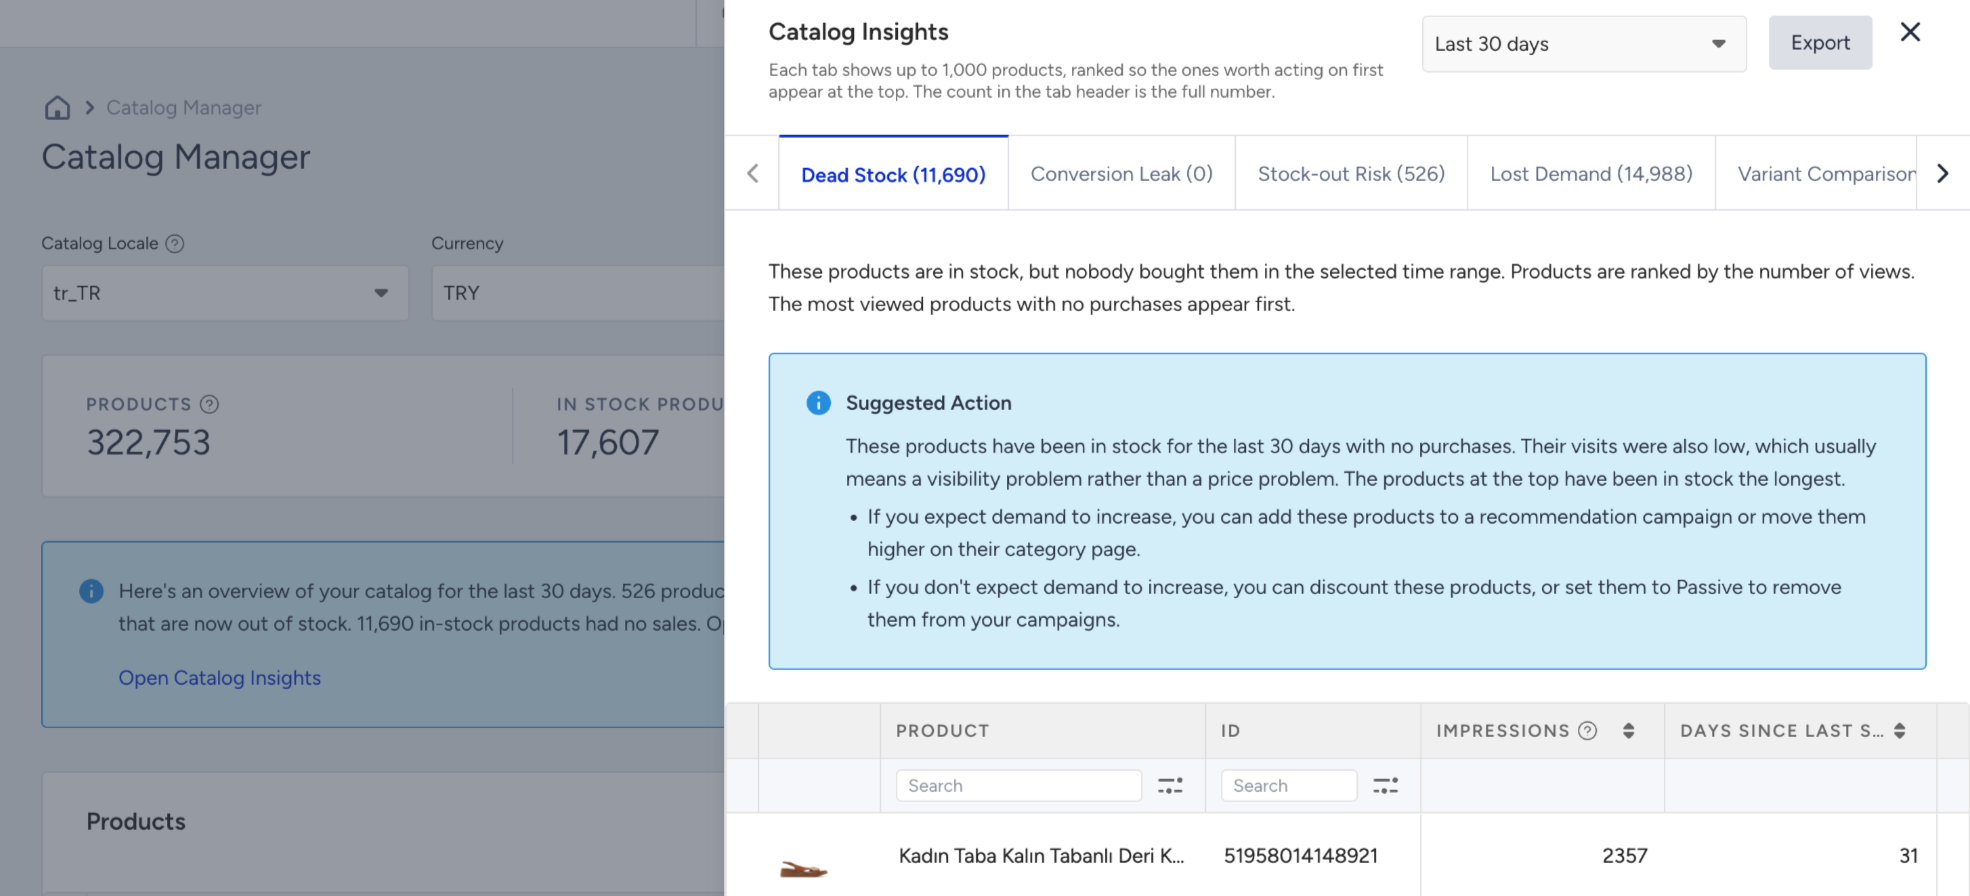1970x896 pixels.
Task: Open Product column filter options icon
Action: (1170, 786)
